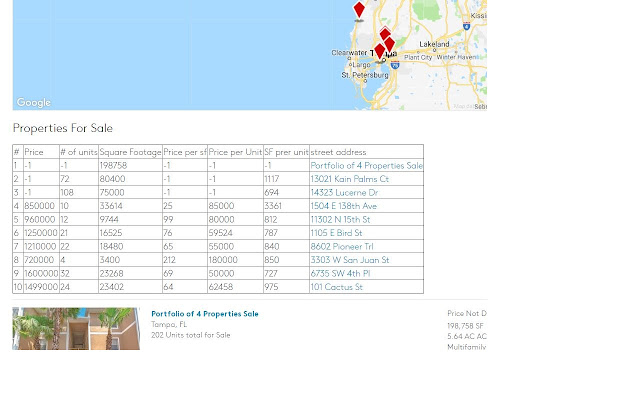Open the 14323 Lucerne Dr listing
Screen dimensions: 640x400
pyautogui.click(x=344, y=193)
